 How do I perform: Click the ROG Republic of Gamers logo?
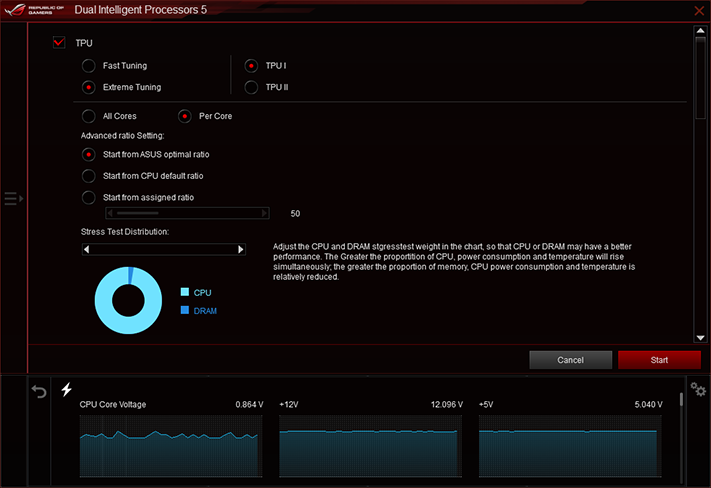(34, 10)
